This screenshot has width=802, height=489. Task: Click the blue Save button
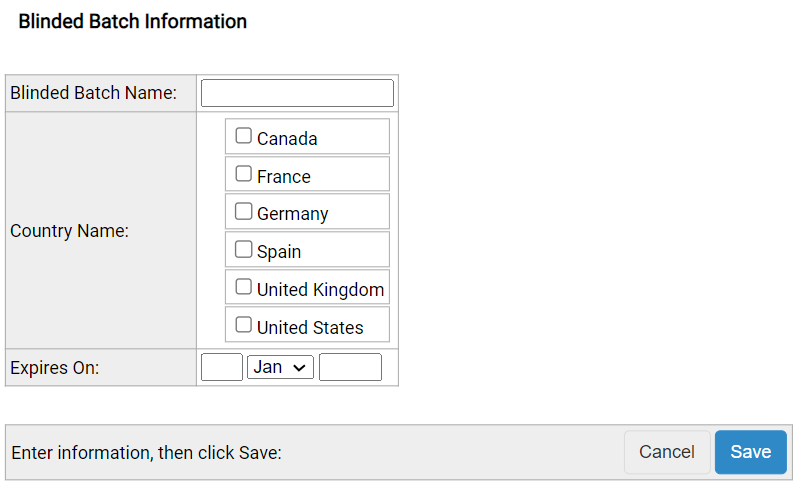(x=750, y=452)
